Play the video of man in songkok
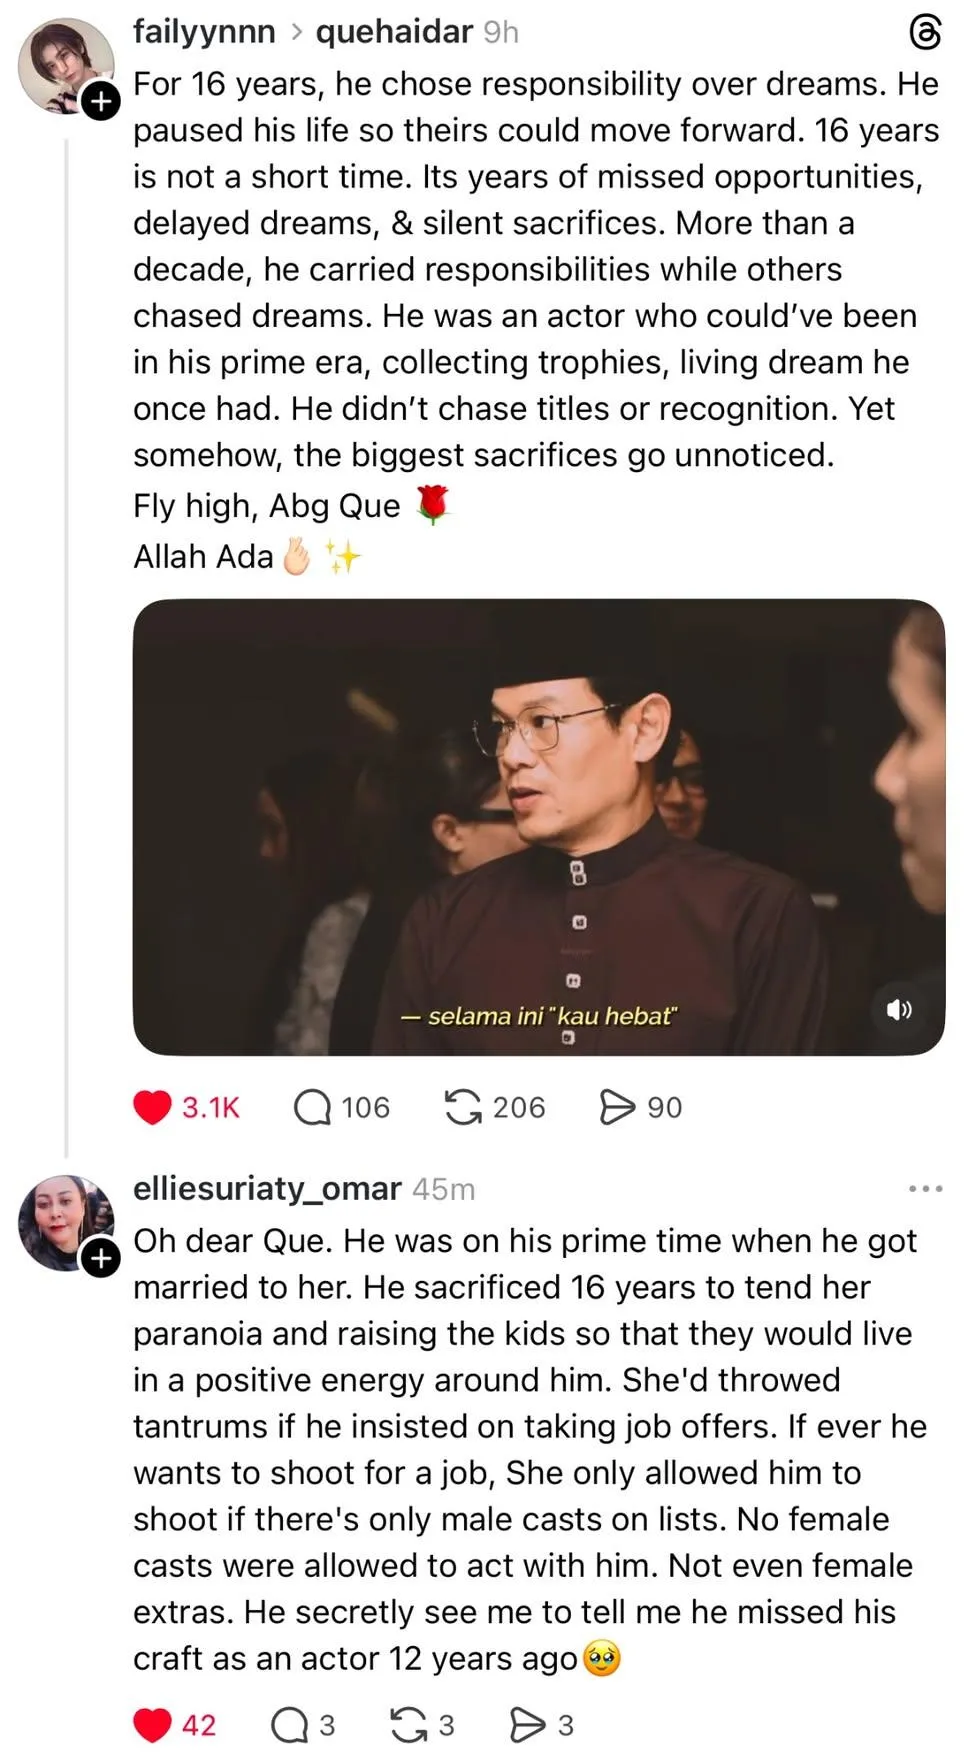 [x=538, y=826]
